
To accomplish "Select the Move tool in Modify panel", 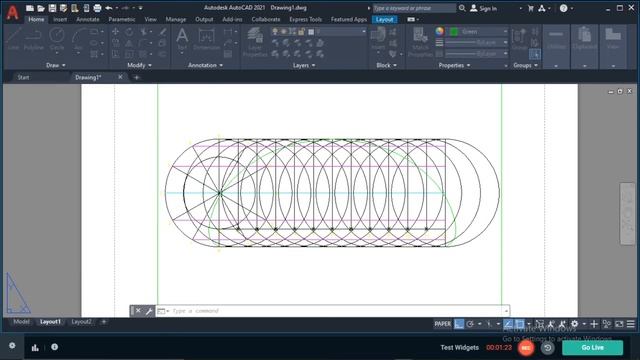I will (x=116, y=31).
